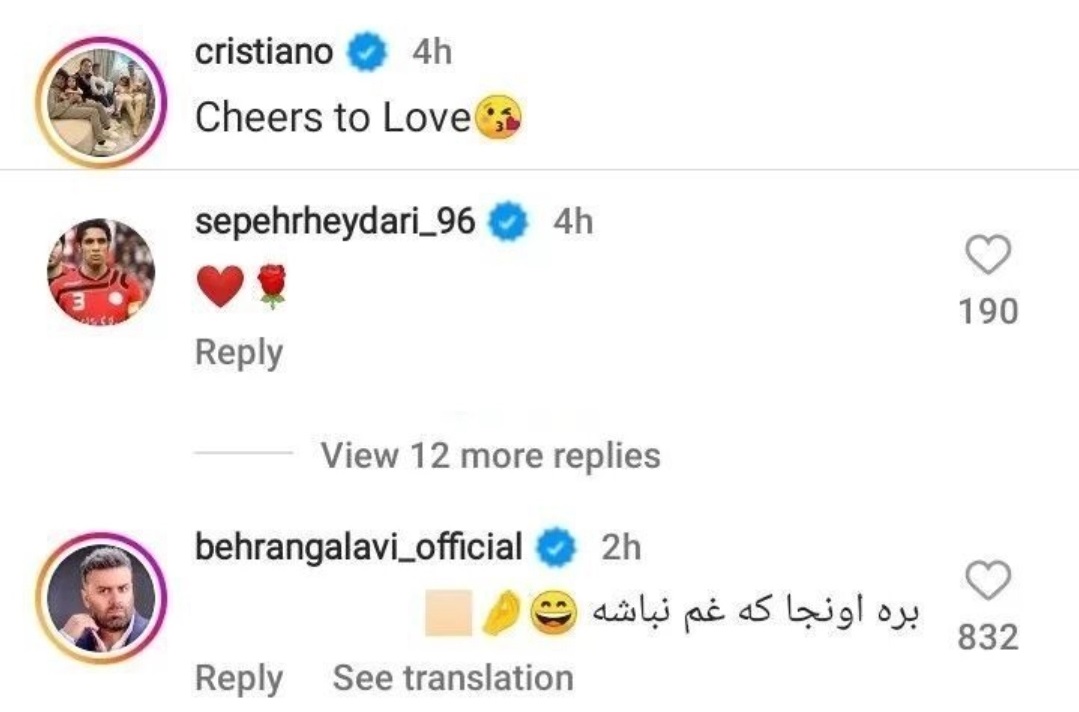Like the sepehrheydari_96 comment with the heart
The width and height of the screenshot is (1079, 712).
989,256
